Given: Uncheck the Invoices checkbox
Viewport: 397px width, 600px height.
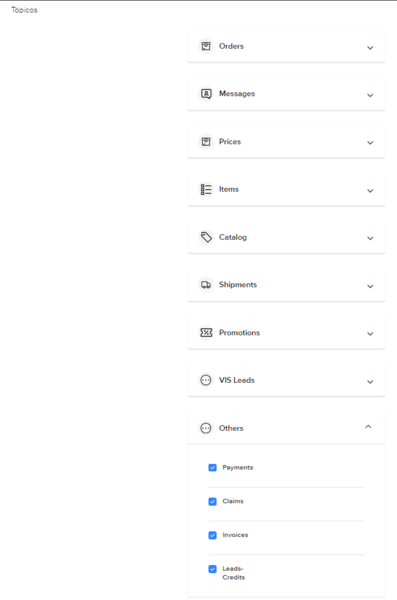Looking at the screenshot, I should (212, 535).
